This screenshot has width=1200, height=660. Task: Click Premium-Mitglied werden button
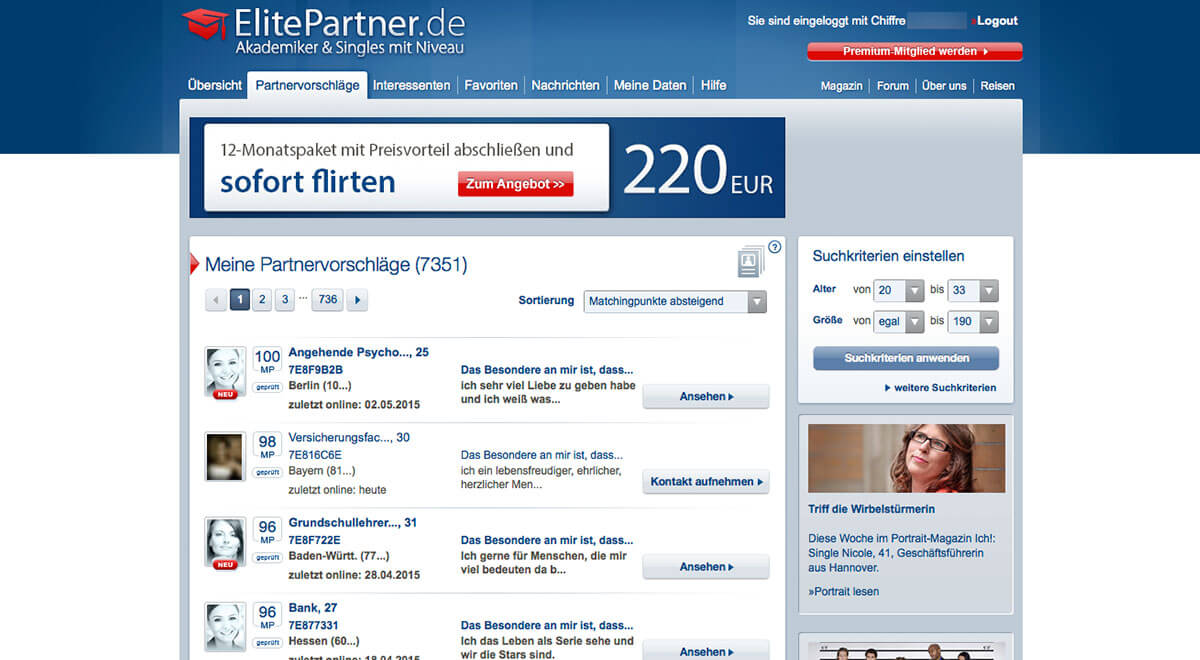point(915,51)
